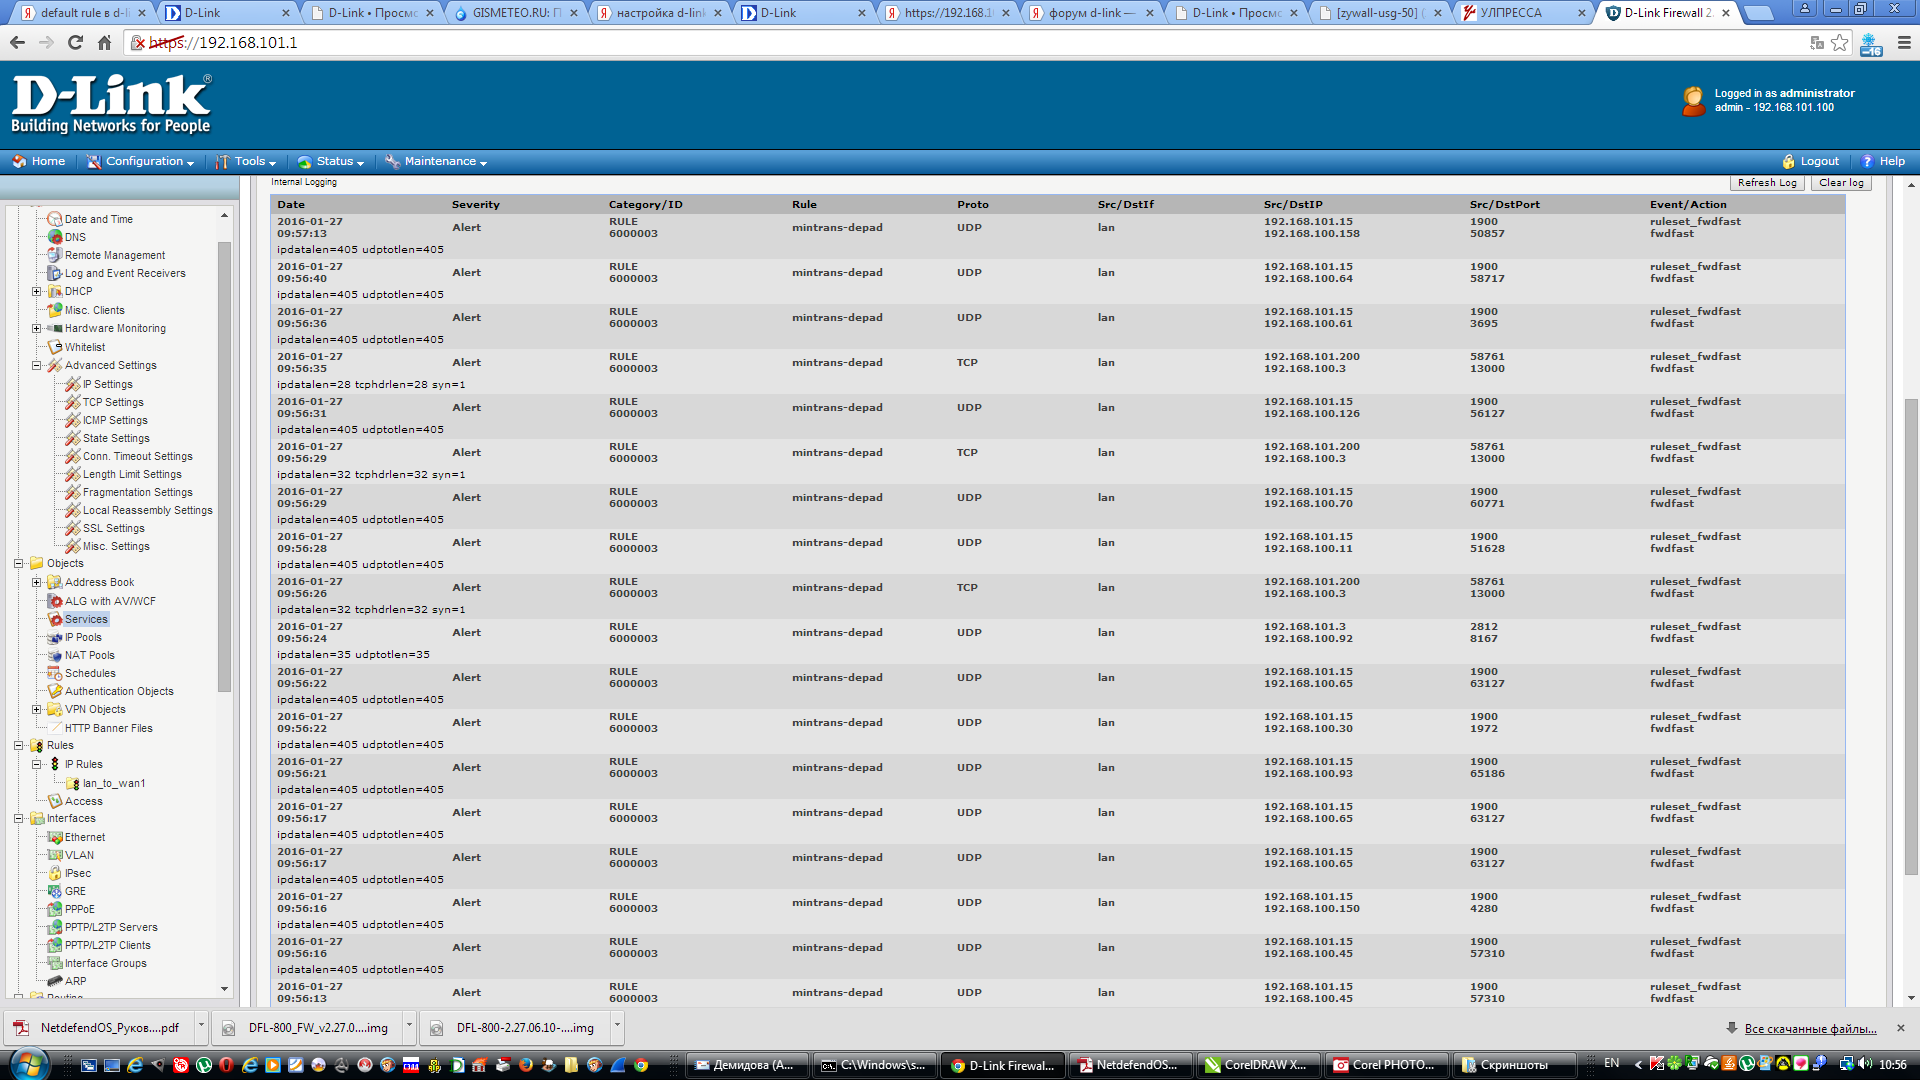The width and height of the screenshot is (1920, 1080).
Task: Collapse the Rules tree section
Action: coord(18,745)
